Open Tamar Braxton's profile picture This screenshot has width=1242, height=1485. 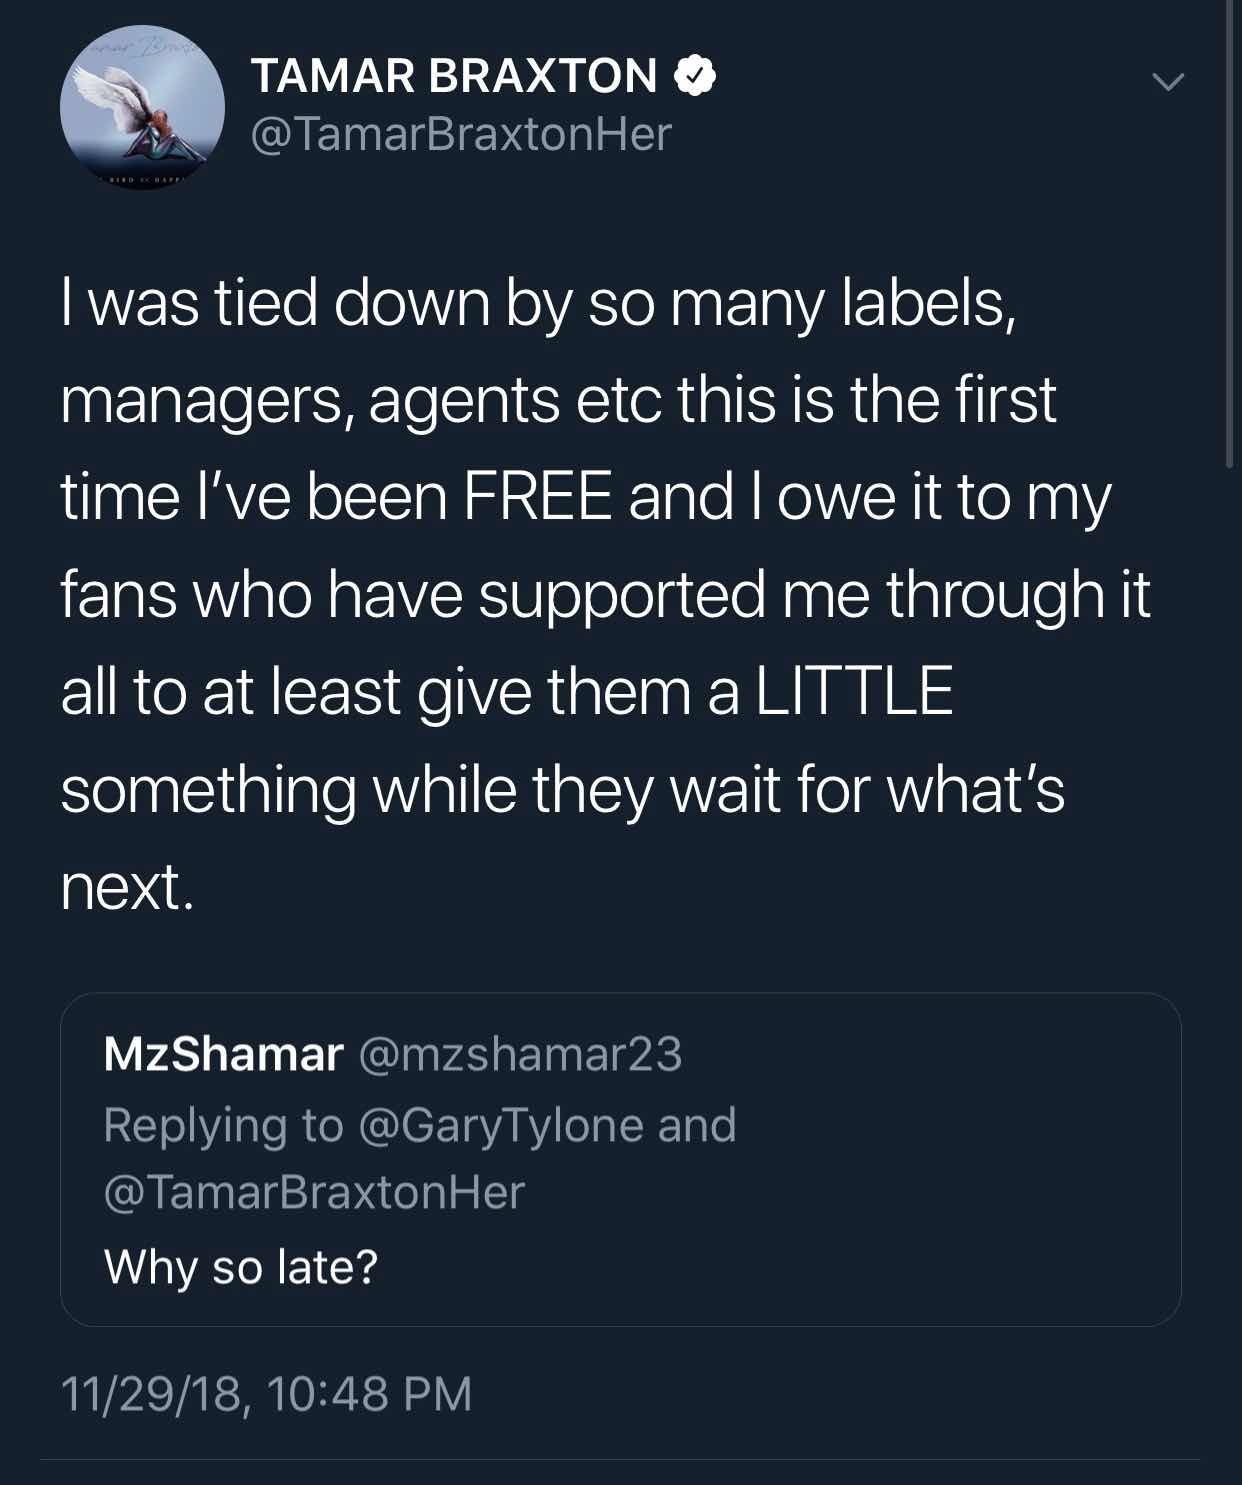142,108
